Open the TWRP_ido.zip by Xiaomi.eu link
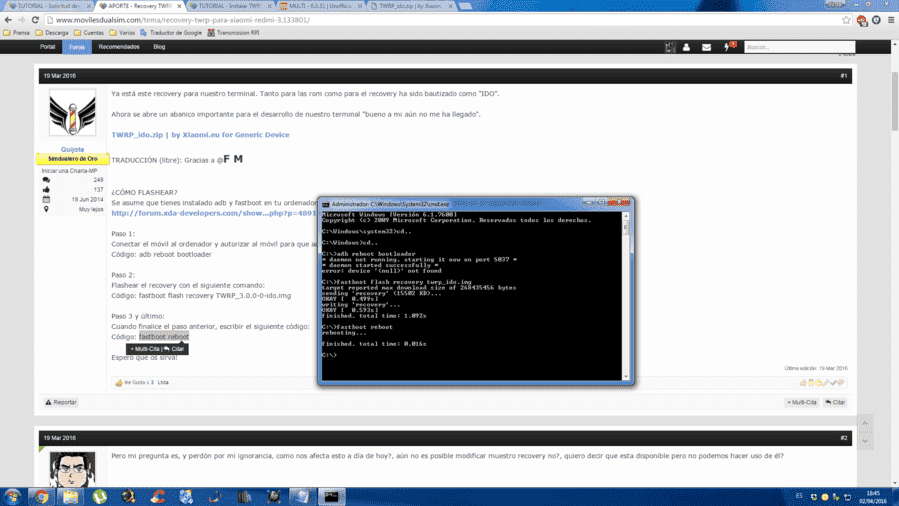 pos(200,135)
